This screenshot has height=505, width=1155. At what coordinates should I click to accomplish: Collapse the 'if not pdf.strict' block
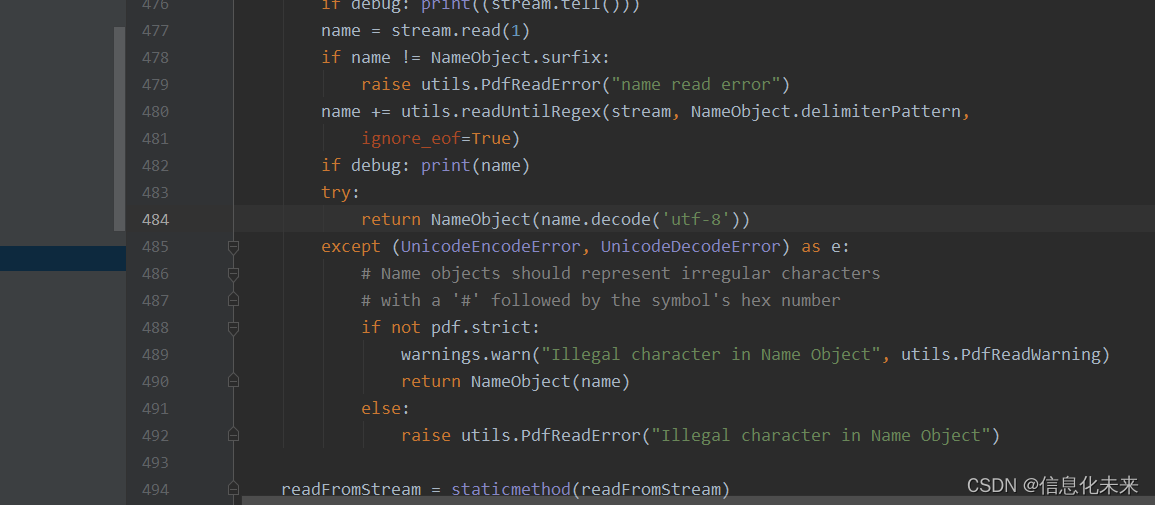coord(234,328)
